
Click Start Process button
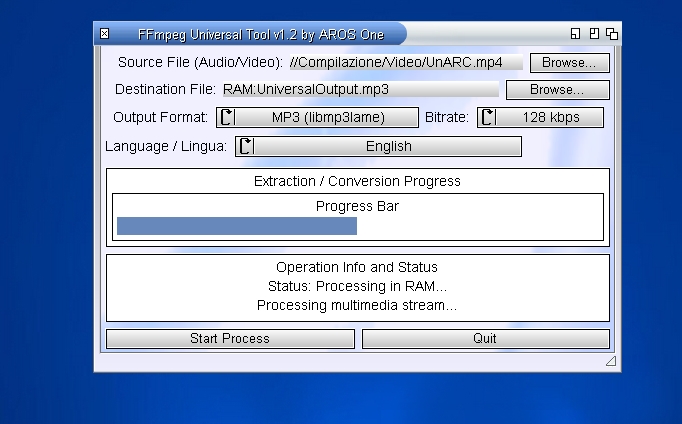coord(231,339)
